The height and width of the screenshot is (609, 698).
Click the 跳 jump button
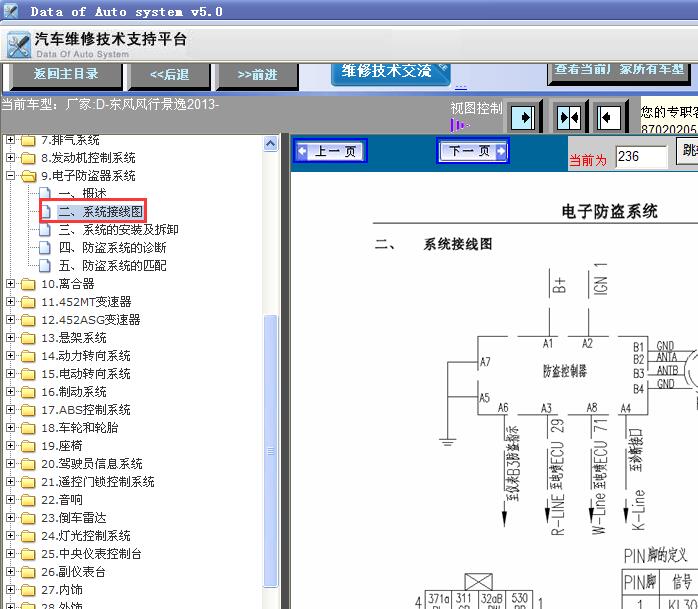(687, 151)
